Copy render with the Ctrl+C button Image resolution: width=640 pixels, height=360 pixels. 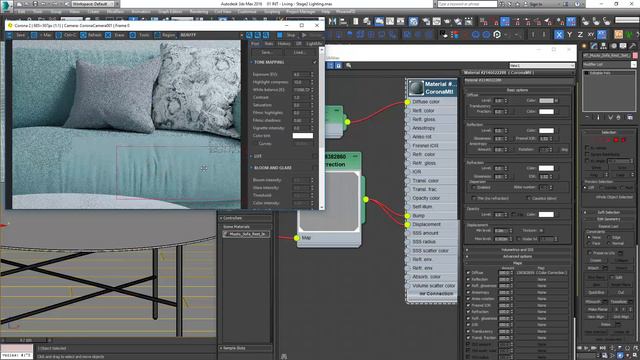point(66,36)
